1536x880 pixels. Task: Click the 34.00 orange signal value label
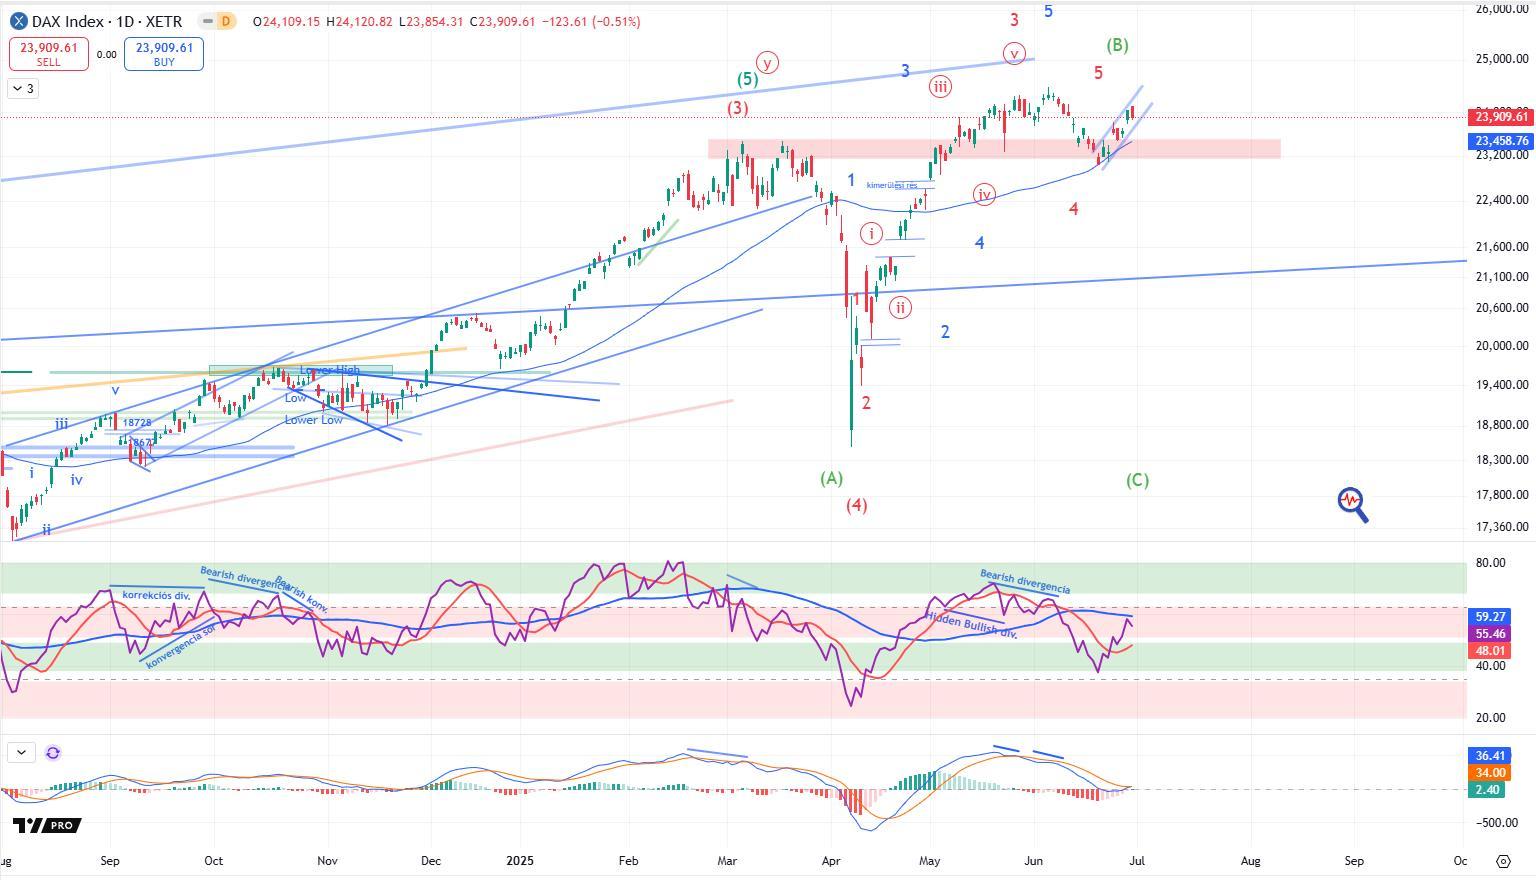pyautogui.click(x=1491, y=773)
